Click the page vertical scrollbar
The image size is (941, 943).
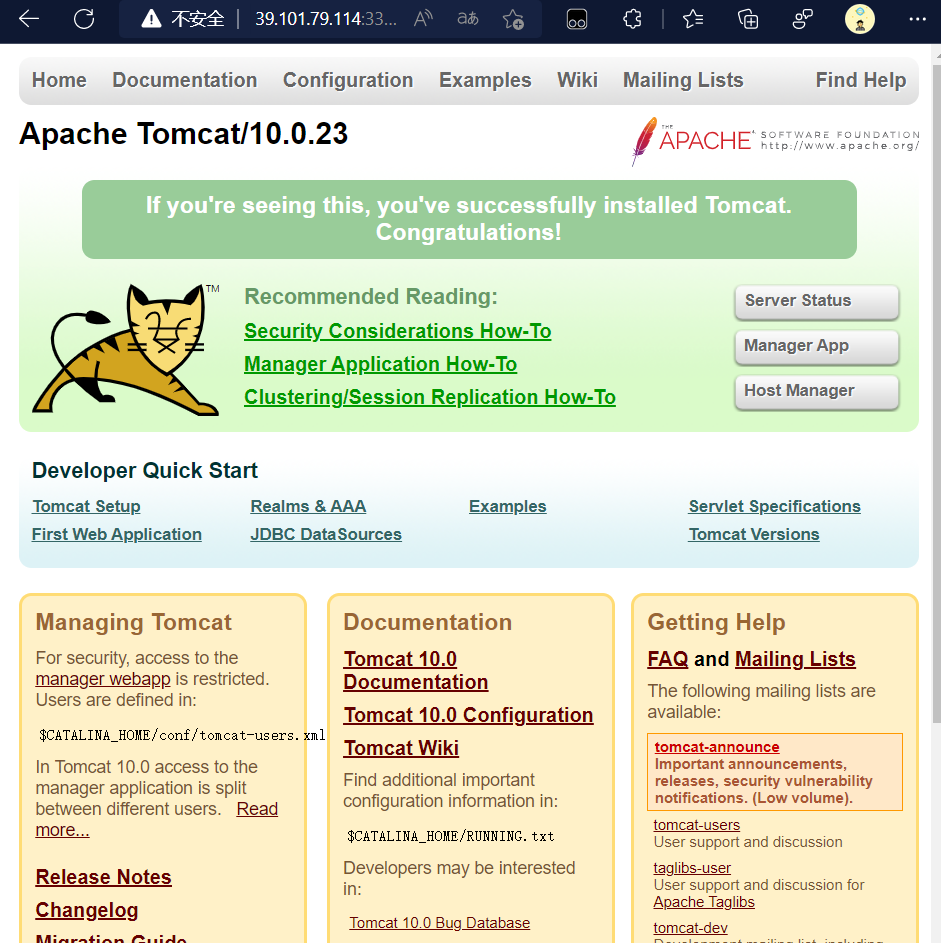(x=935, y=400)
